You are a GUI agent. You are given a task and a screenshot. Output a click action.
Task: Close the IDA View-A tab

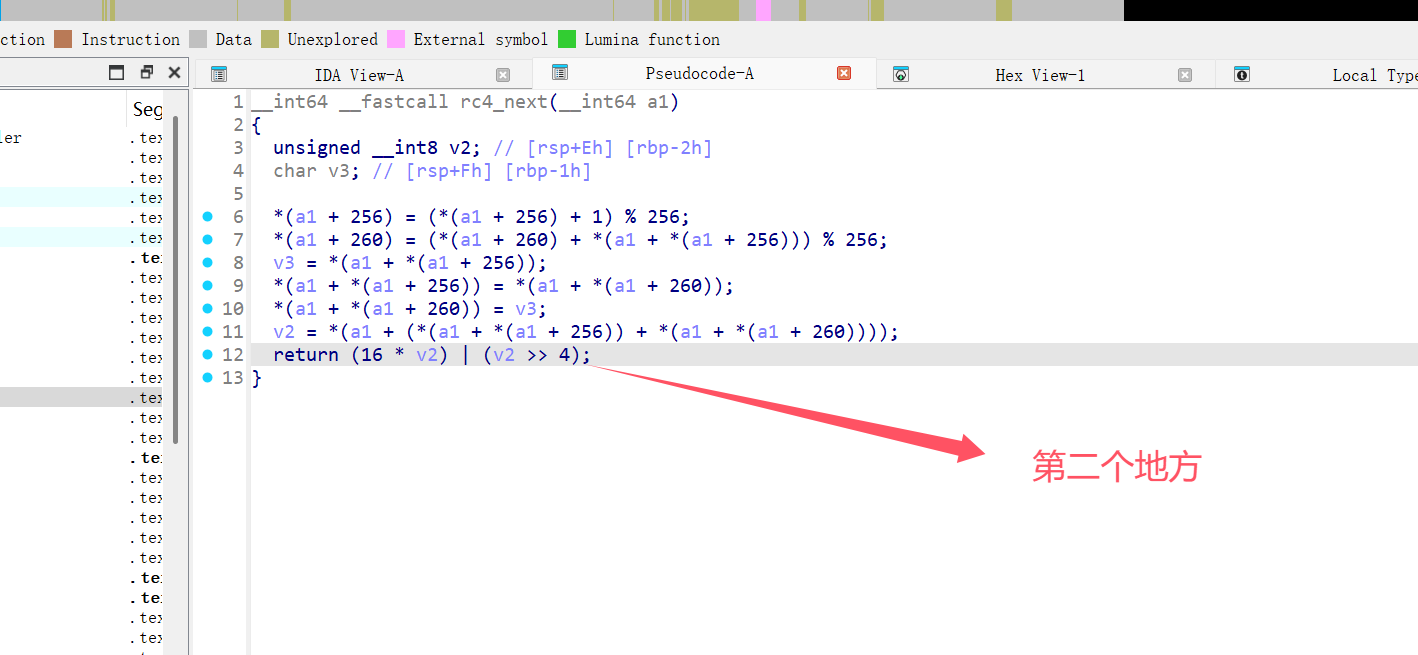click(503, 75)
